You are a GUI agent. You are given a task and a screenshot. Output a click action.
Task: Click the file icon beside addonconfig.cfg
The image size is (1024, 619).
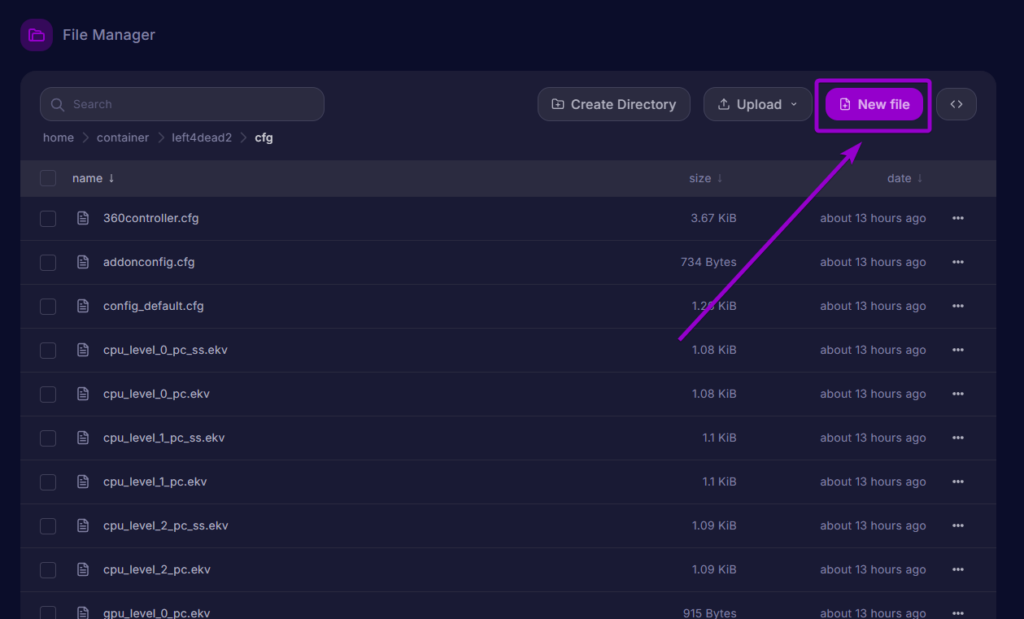pos(82,262)
